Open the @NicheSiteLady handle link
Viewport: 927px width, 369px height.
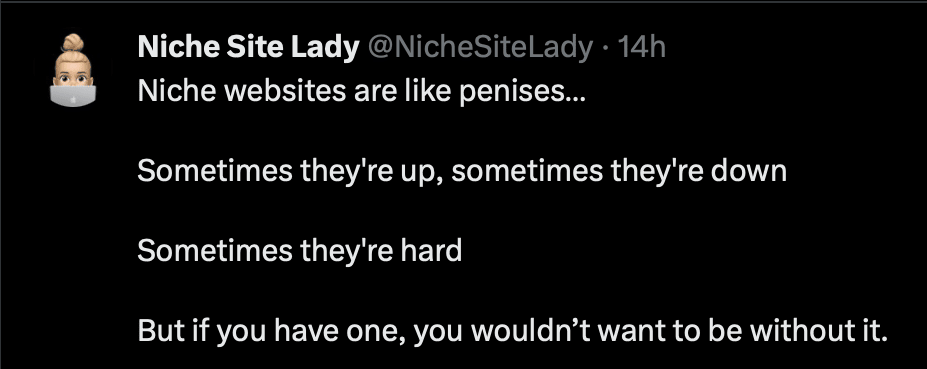pos(481,47)
